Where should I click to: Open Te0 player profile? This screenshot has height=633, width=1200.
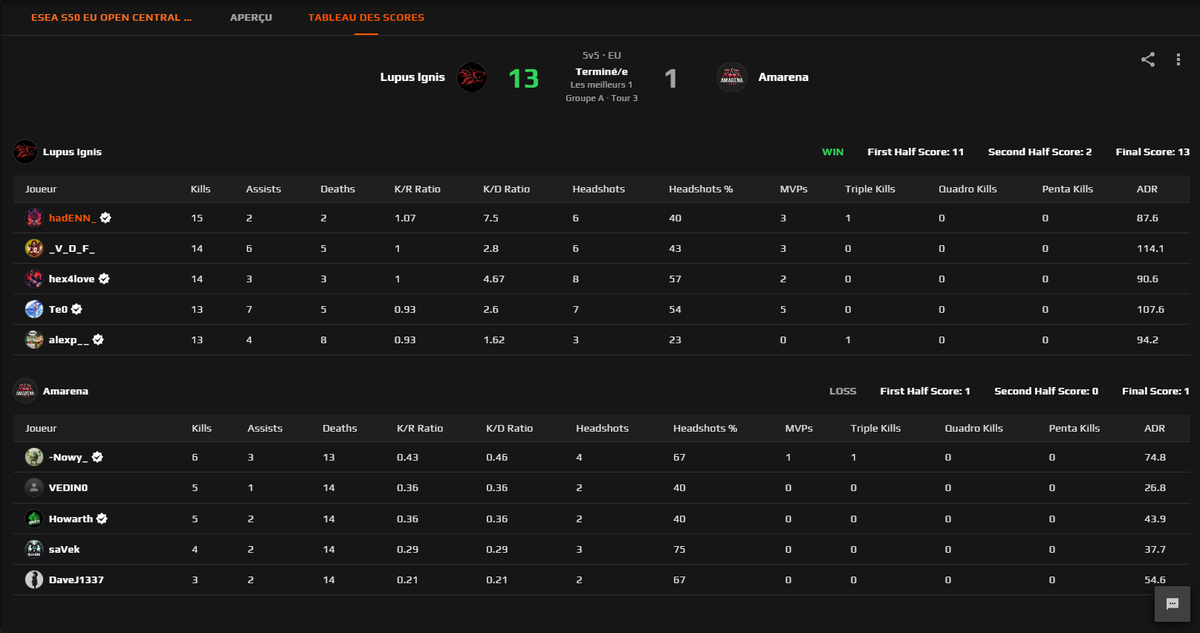[58, 310]
